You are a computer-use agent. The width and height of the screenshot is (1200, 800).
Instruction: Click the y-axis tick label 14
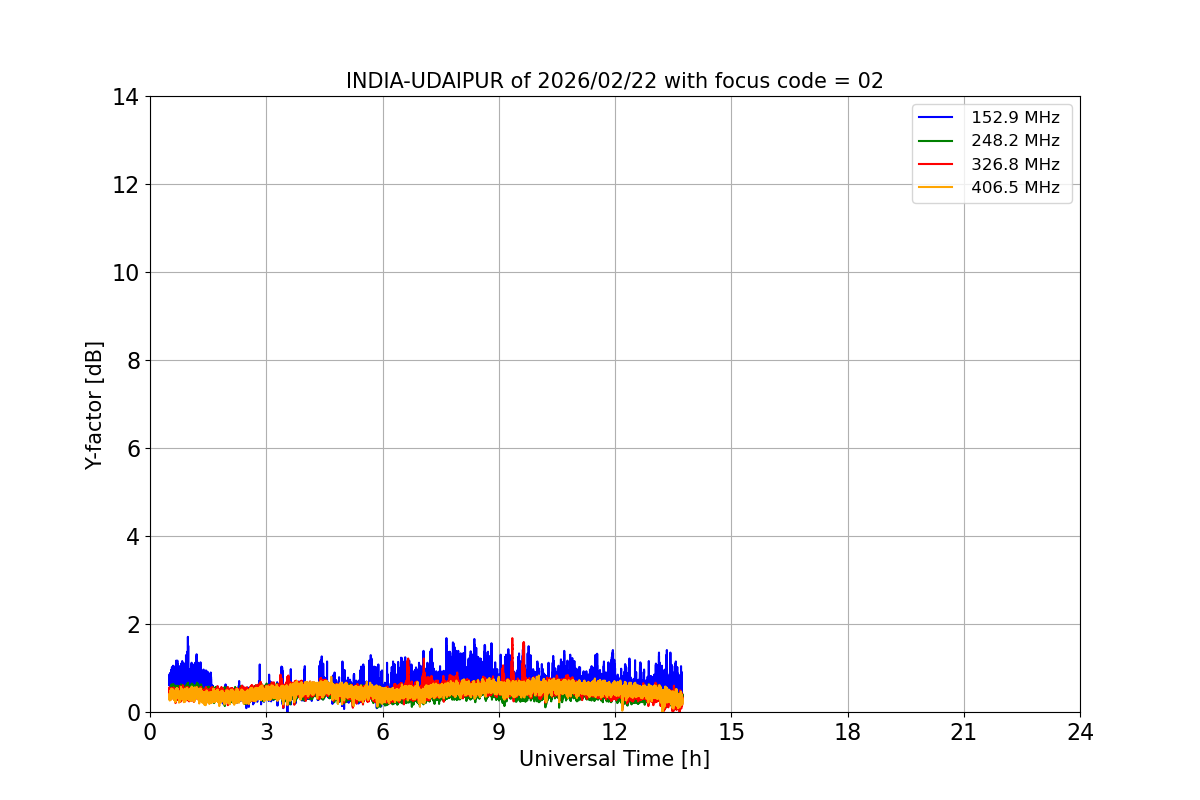click(126, 97)
